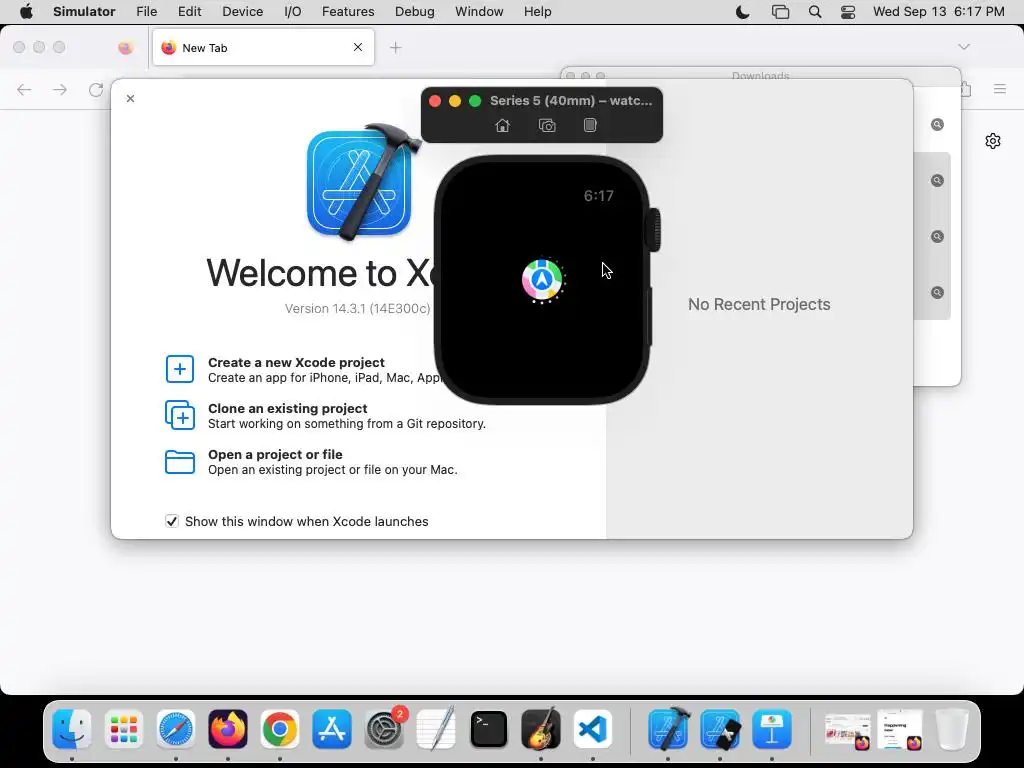This screenshot has width=1024, height=768.
Task: Open the Features menu
Action: tap(348, 12)
